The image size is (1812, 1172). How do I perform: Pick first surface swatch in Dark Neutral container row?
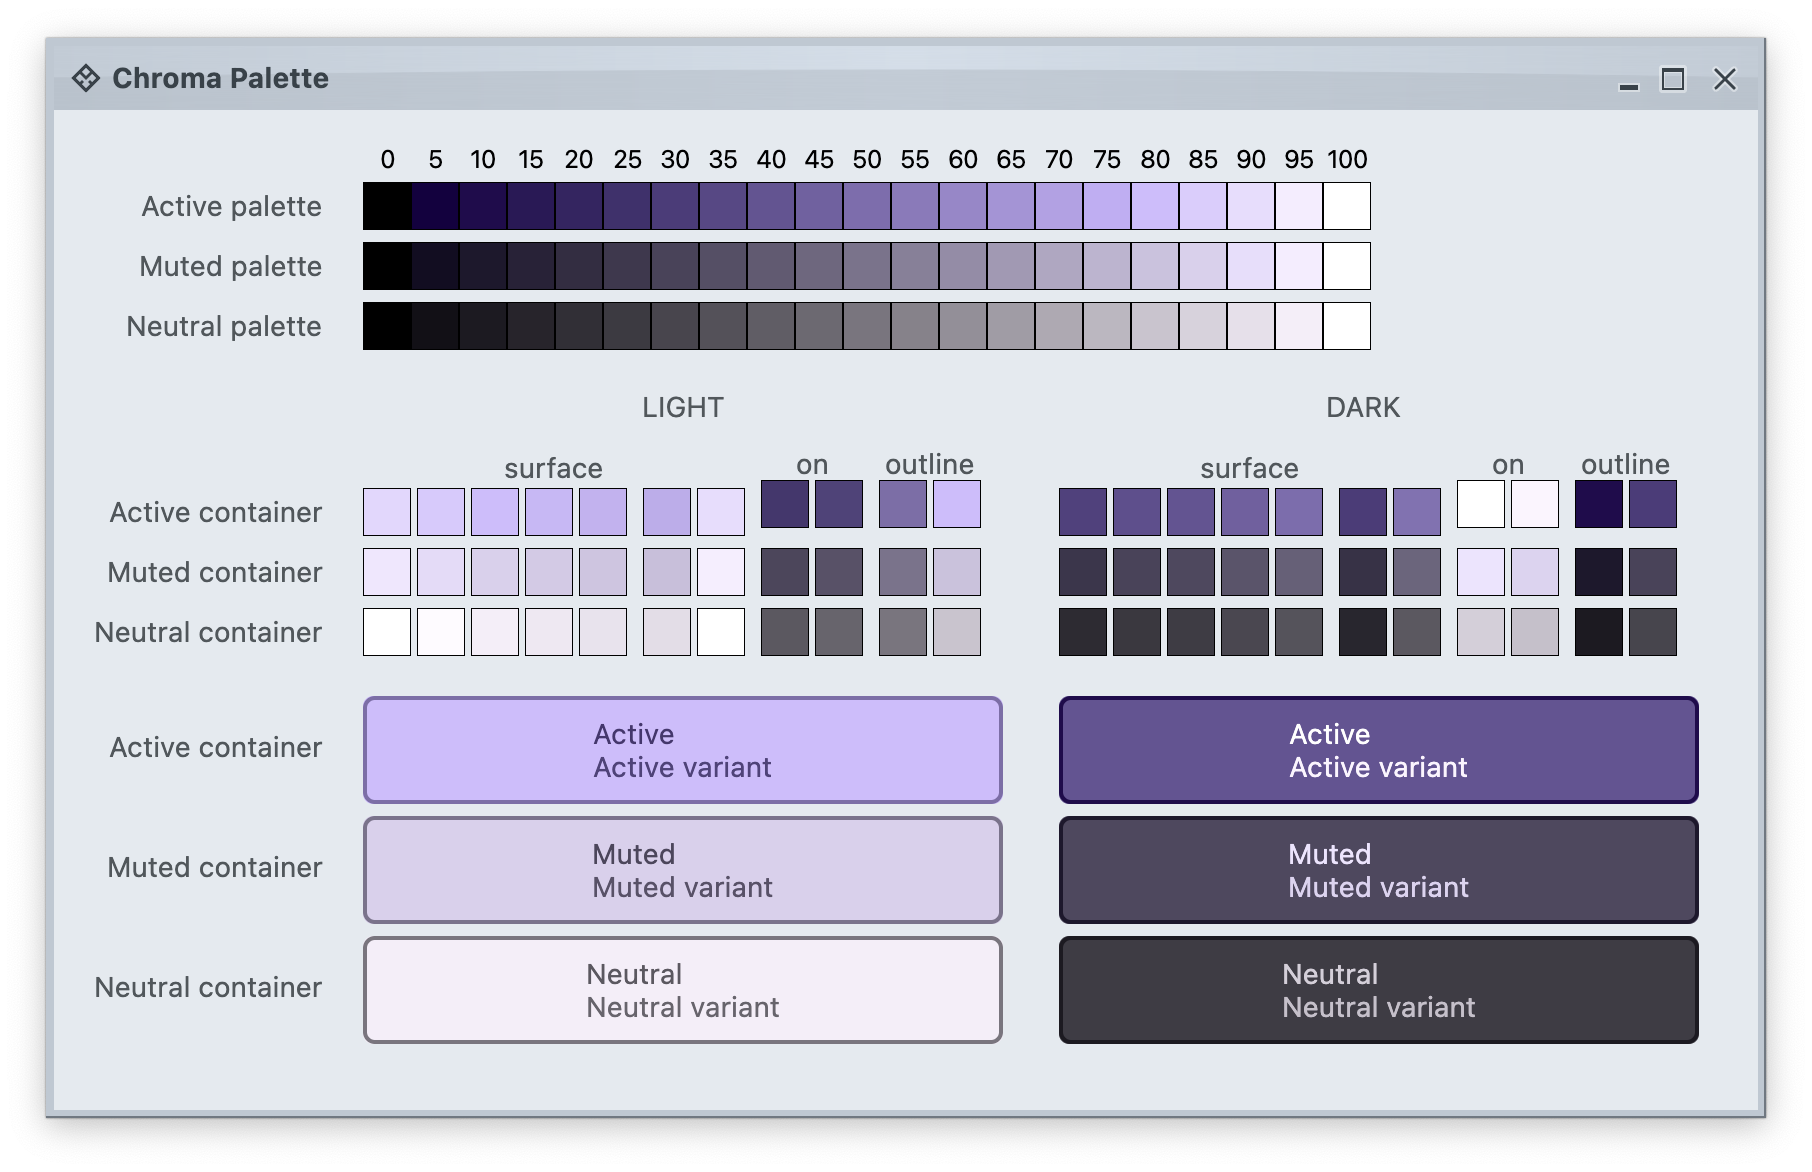[x=1083, y=632]
